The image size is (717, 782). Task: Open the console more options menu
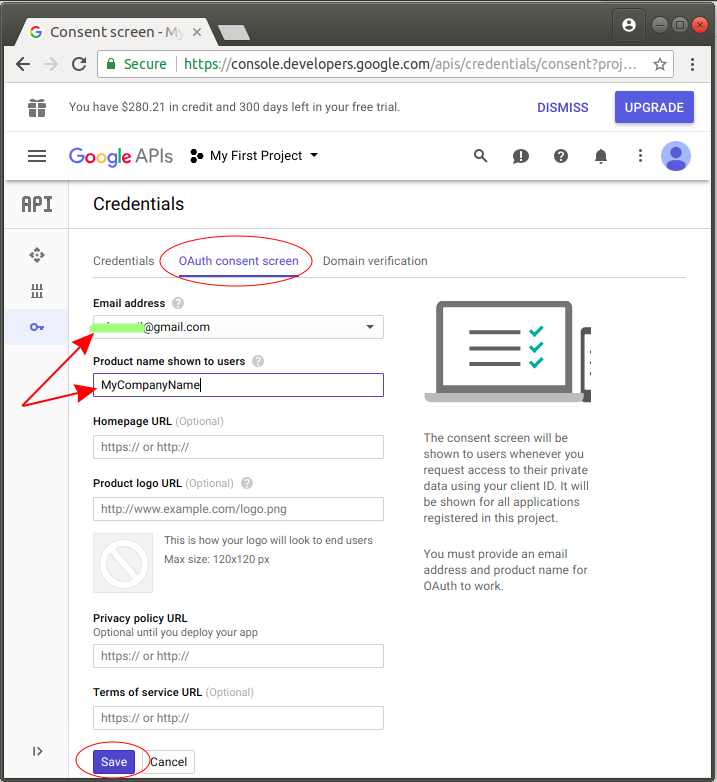pos(640,156)
